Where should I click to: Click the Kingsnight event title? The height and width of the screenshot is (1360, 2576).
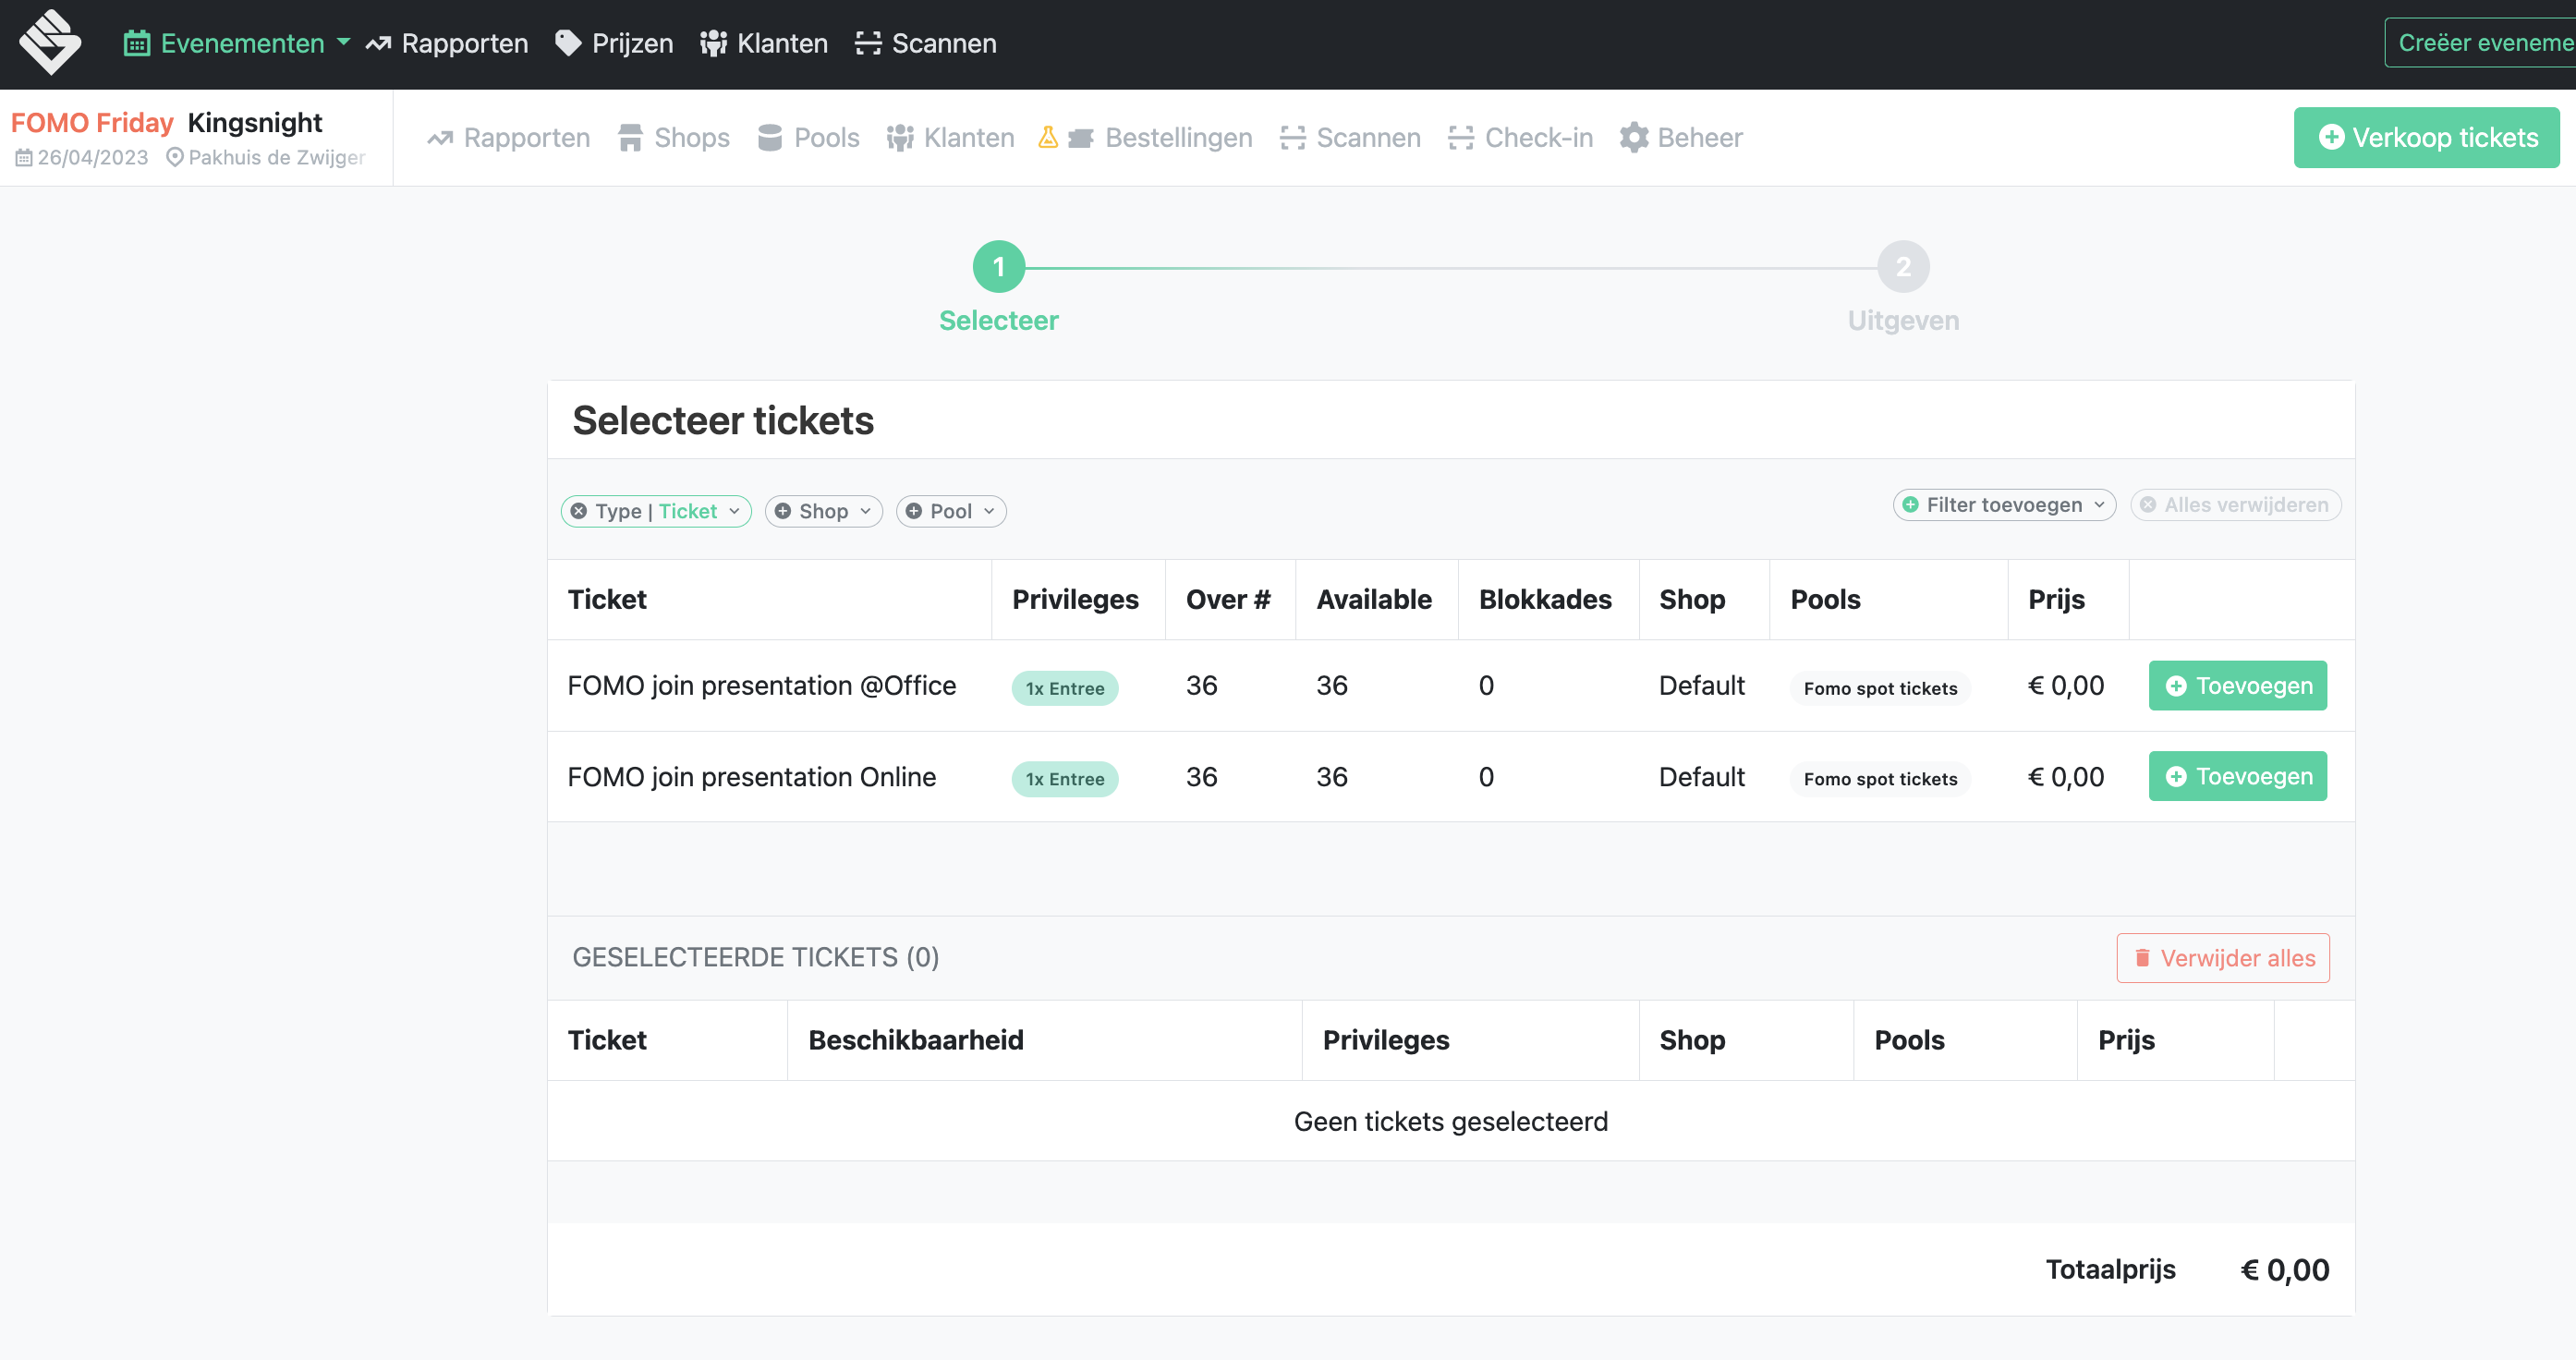255,122
